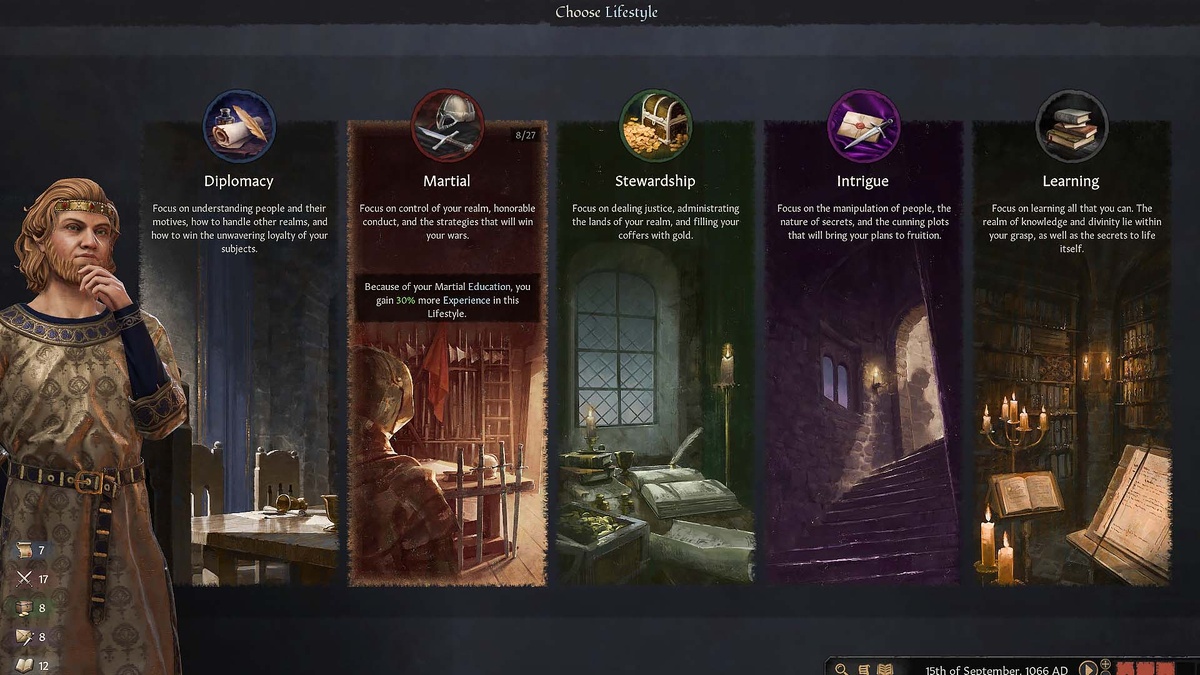Open the scroll issues icon near the date
Screen dimensions: 1200x675
(x=863, y=669)
